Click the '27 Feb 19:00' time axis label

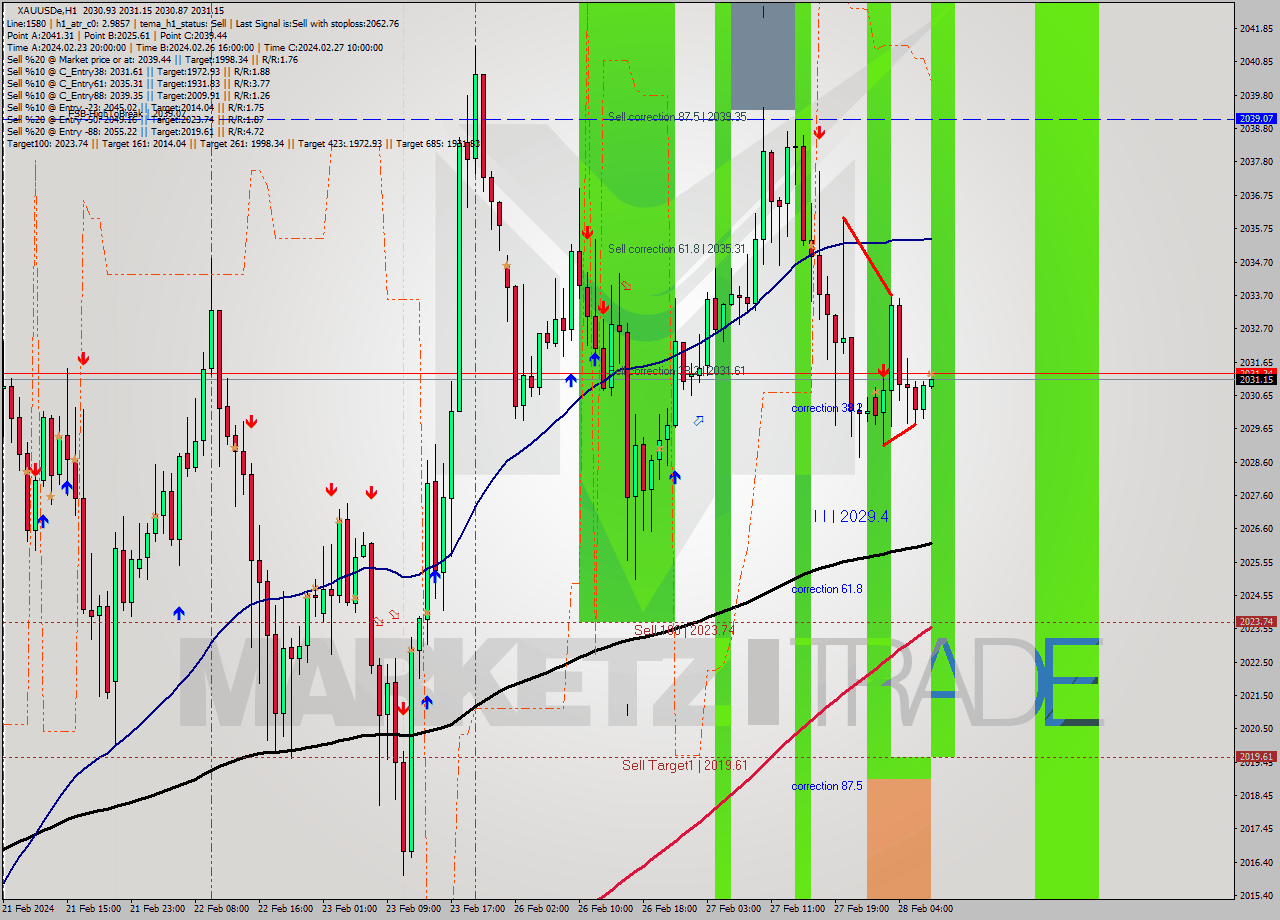pos(861,909)
